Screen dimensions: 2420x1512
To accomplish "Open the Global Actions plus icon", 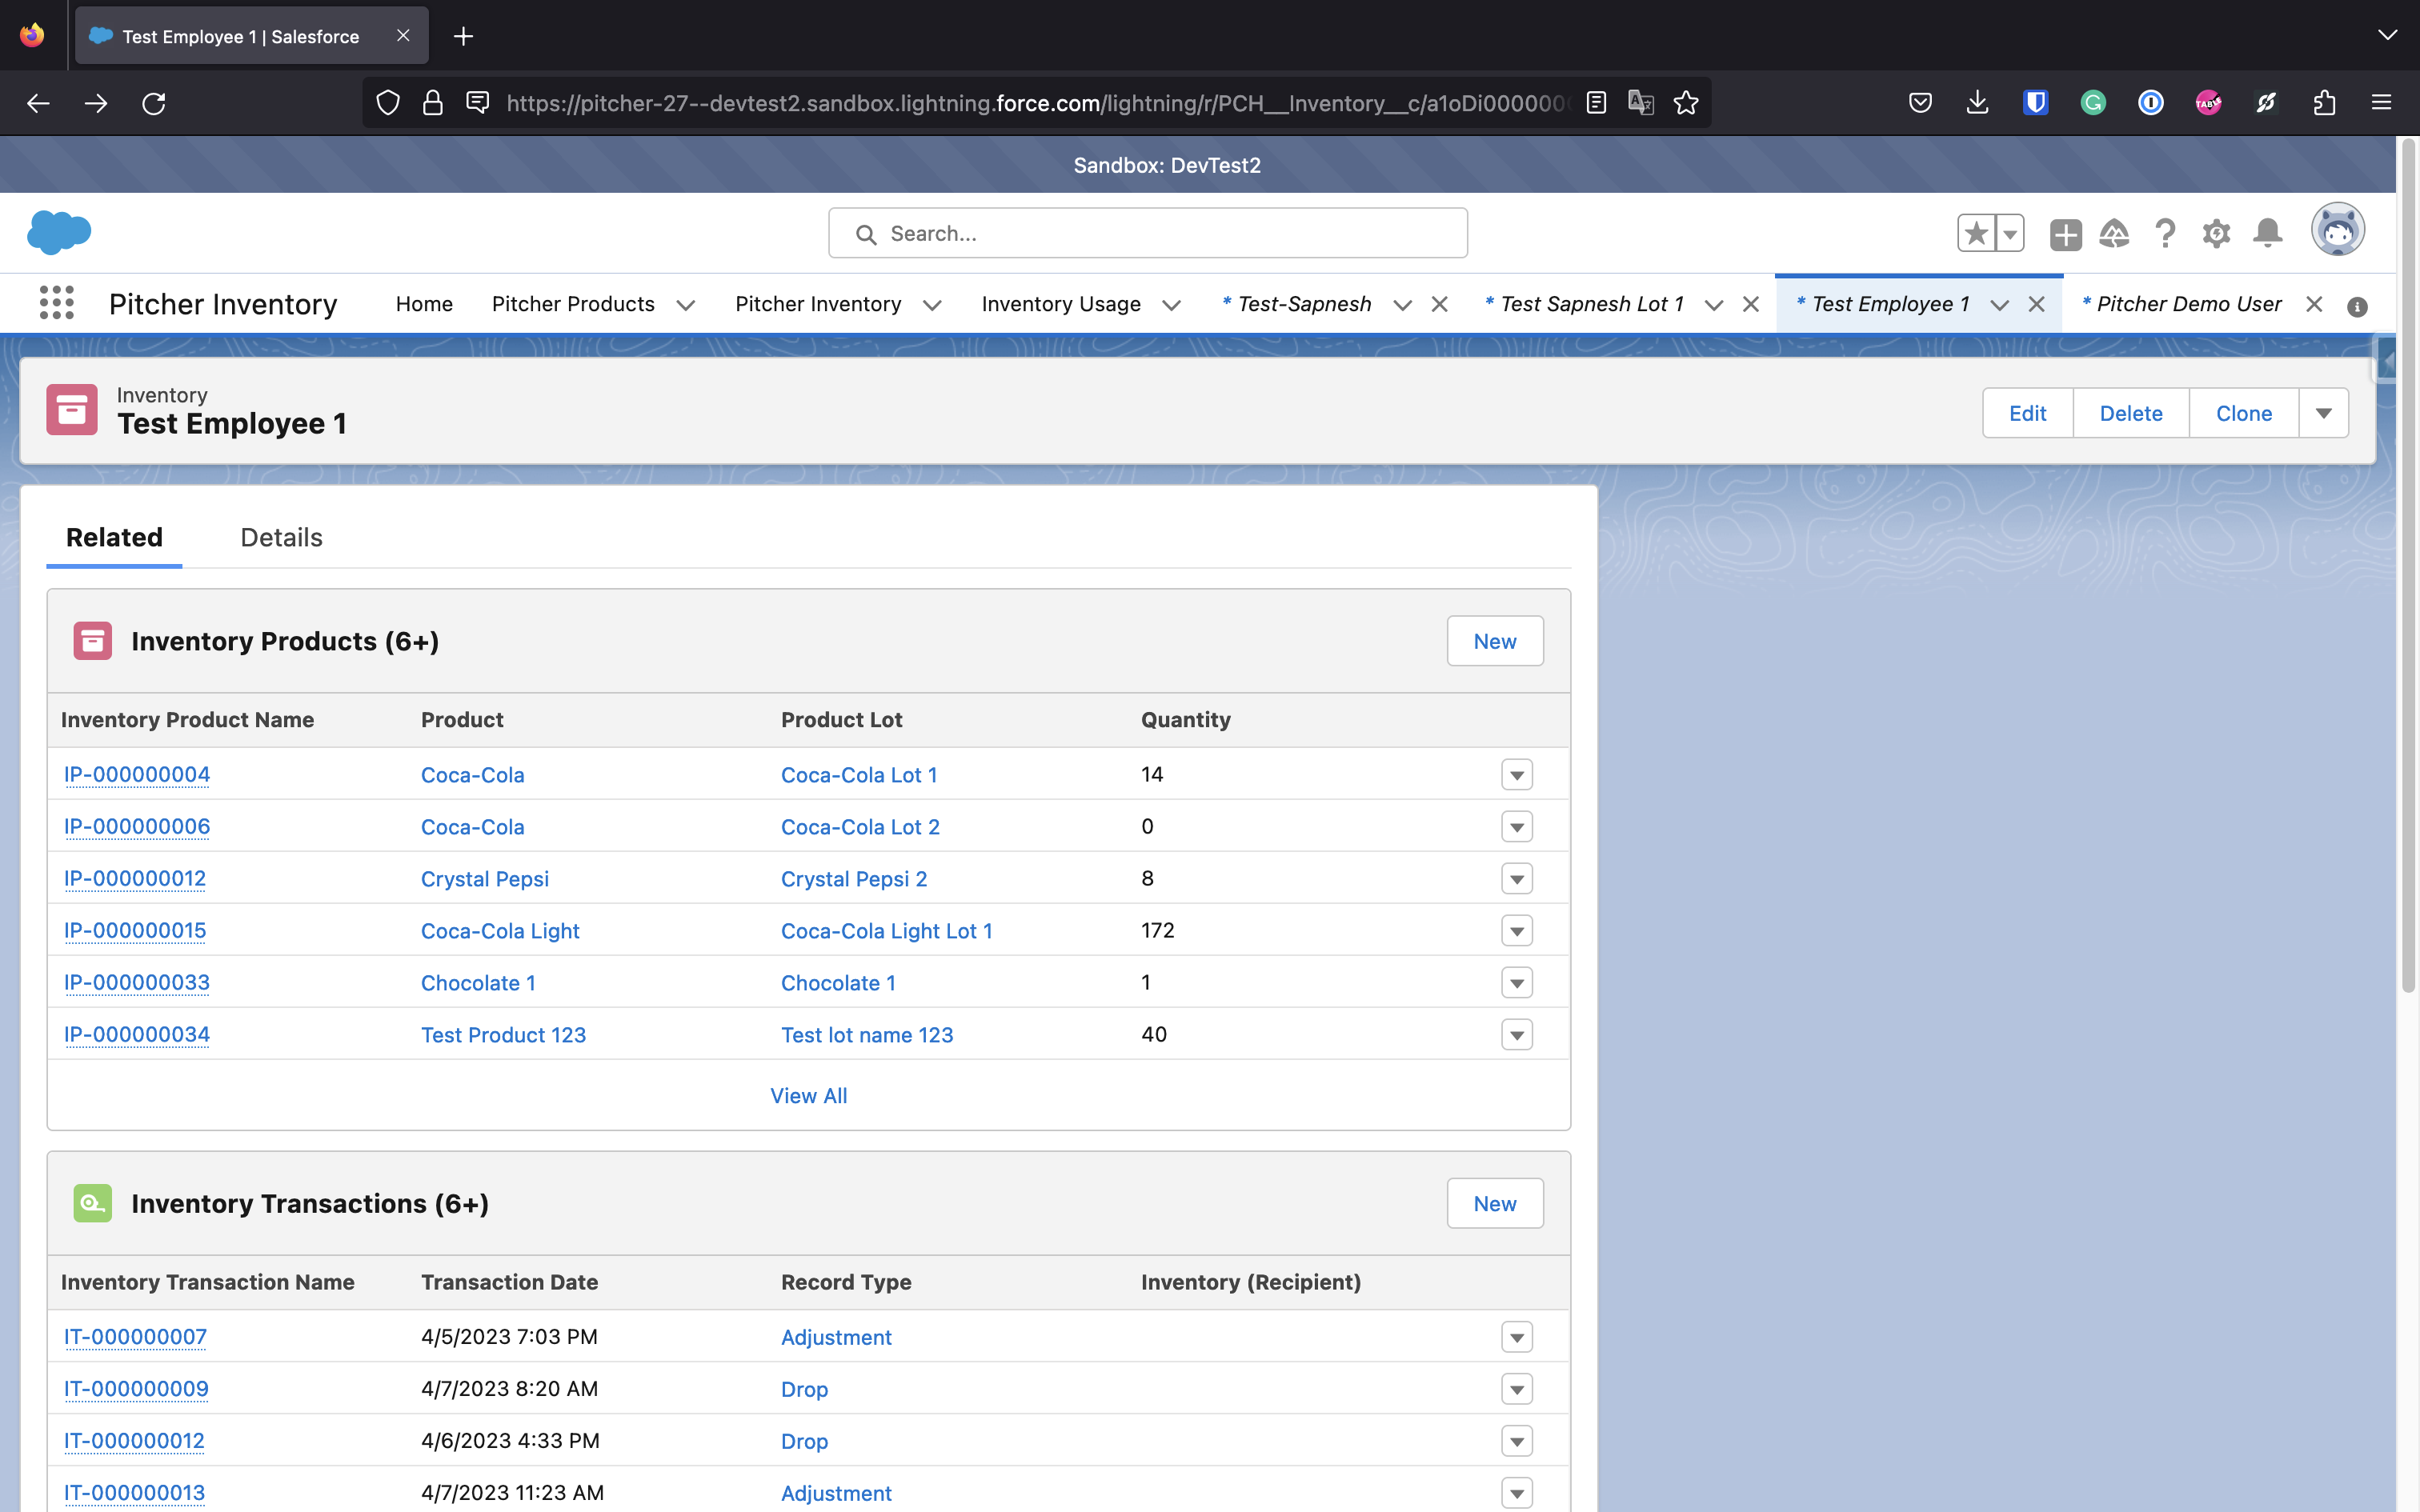I will [x=2065, y=234].
